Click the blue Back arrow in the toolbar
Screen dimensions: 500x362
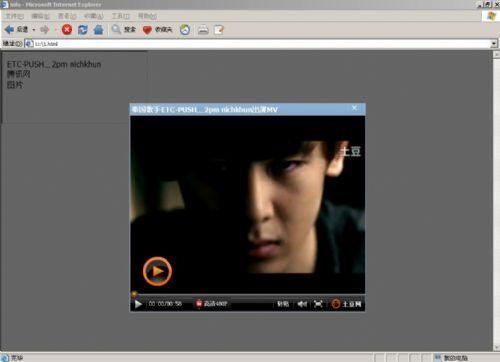point(9,30)
